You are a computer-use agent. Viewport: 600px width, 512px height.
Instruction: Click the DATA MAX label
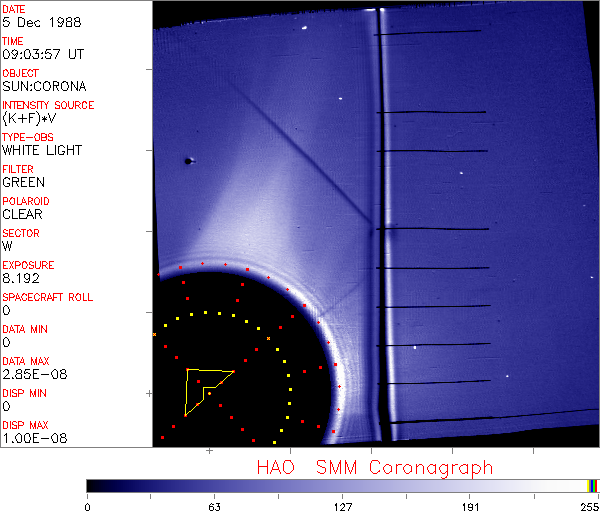pos(26,361)
